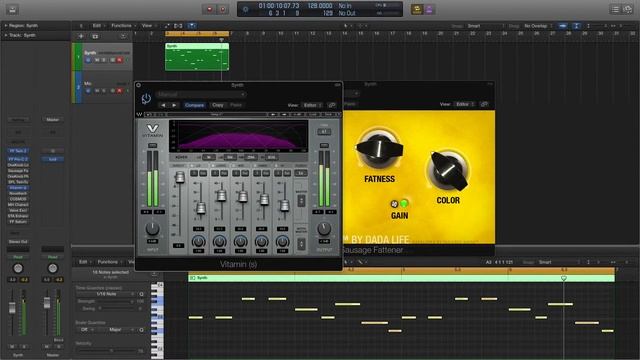
Task: Click the Q button beside Scale Quantize Major
Action: tap(141, 329)
